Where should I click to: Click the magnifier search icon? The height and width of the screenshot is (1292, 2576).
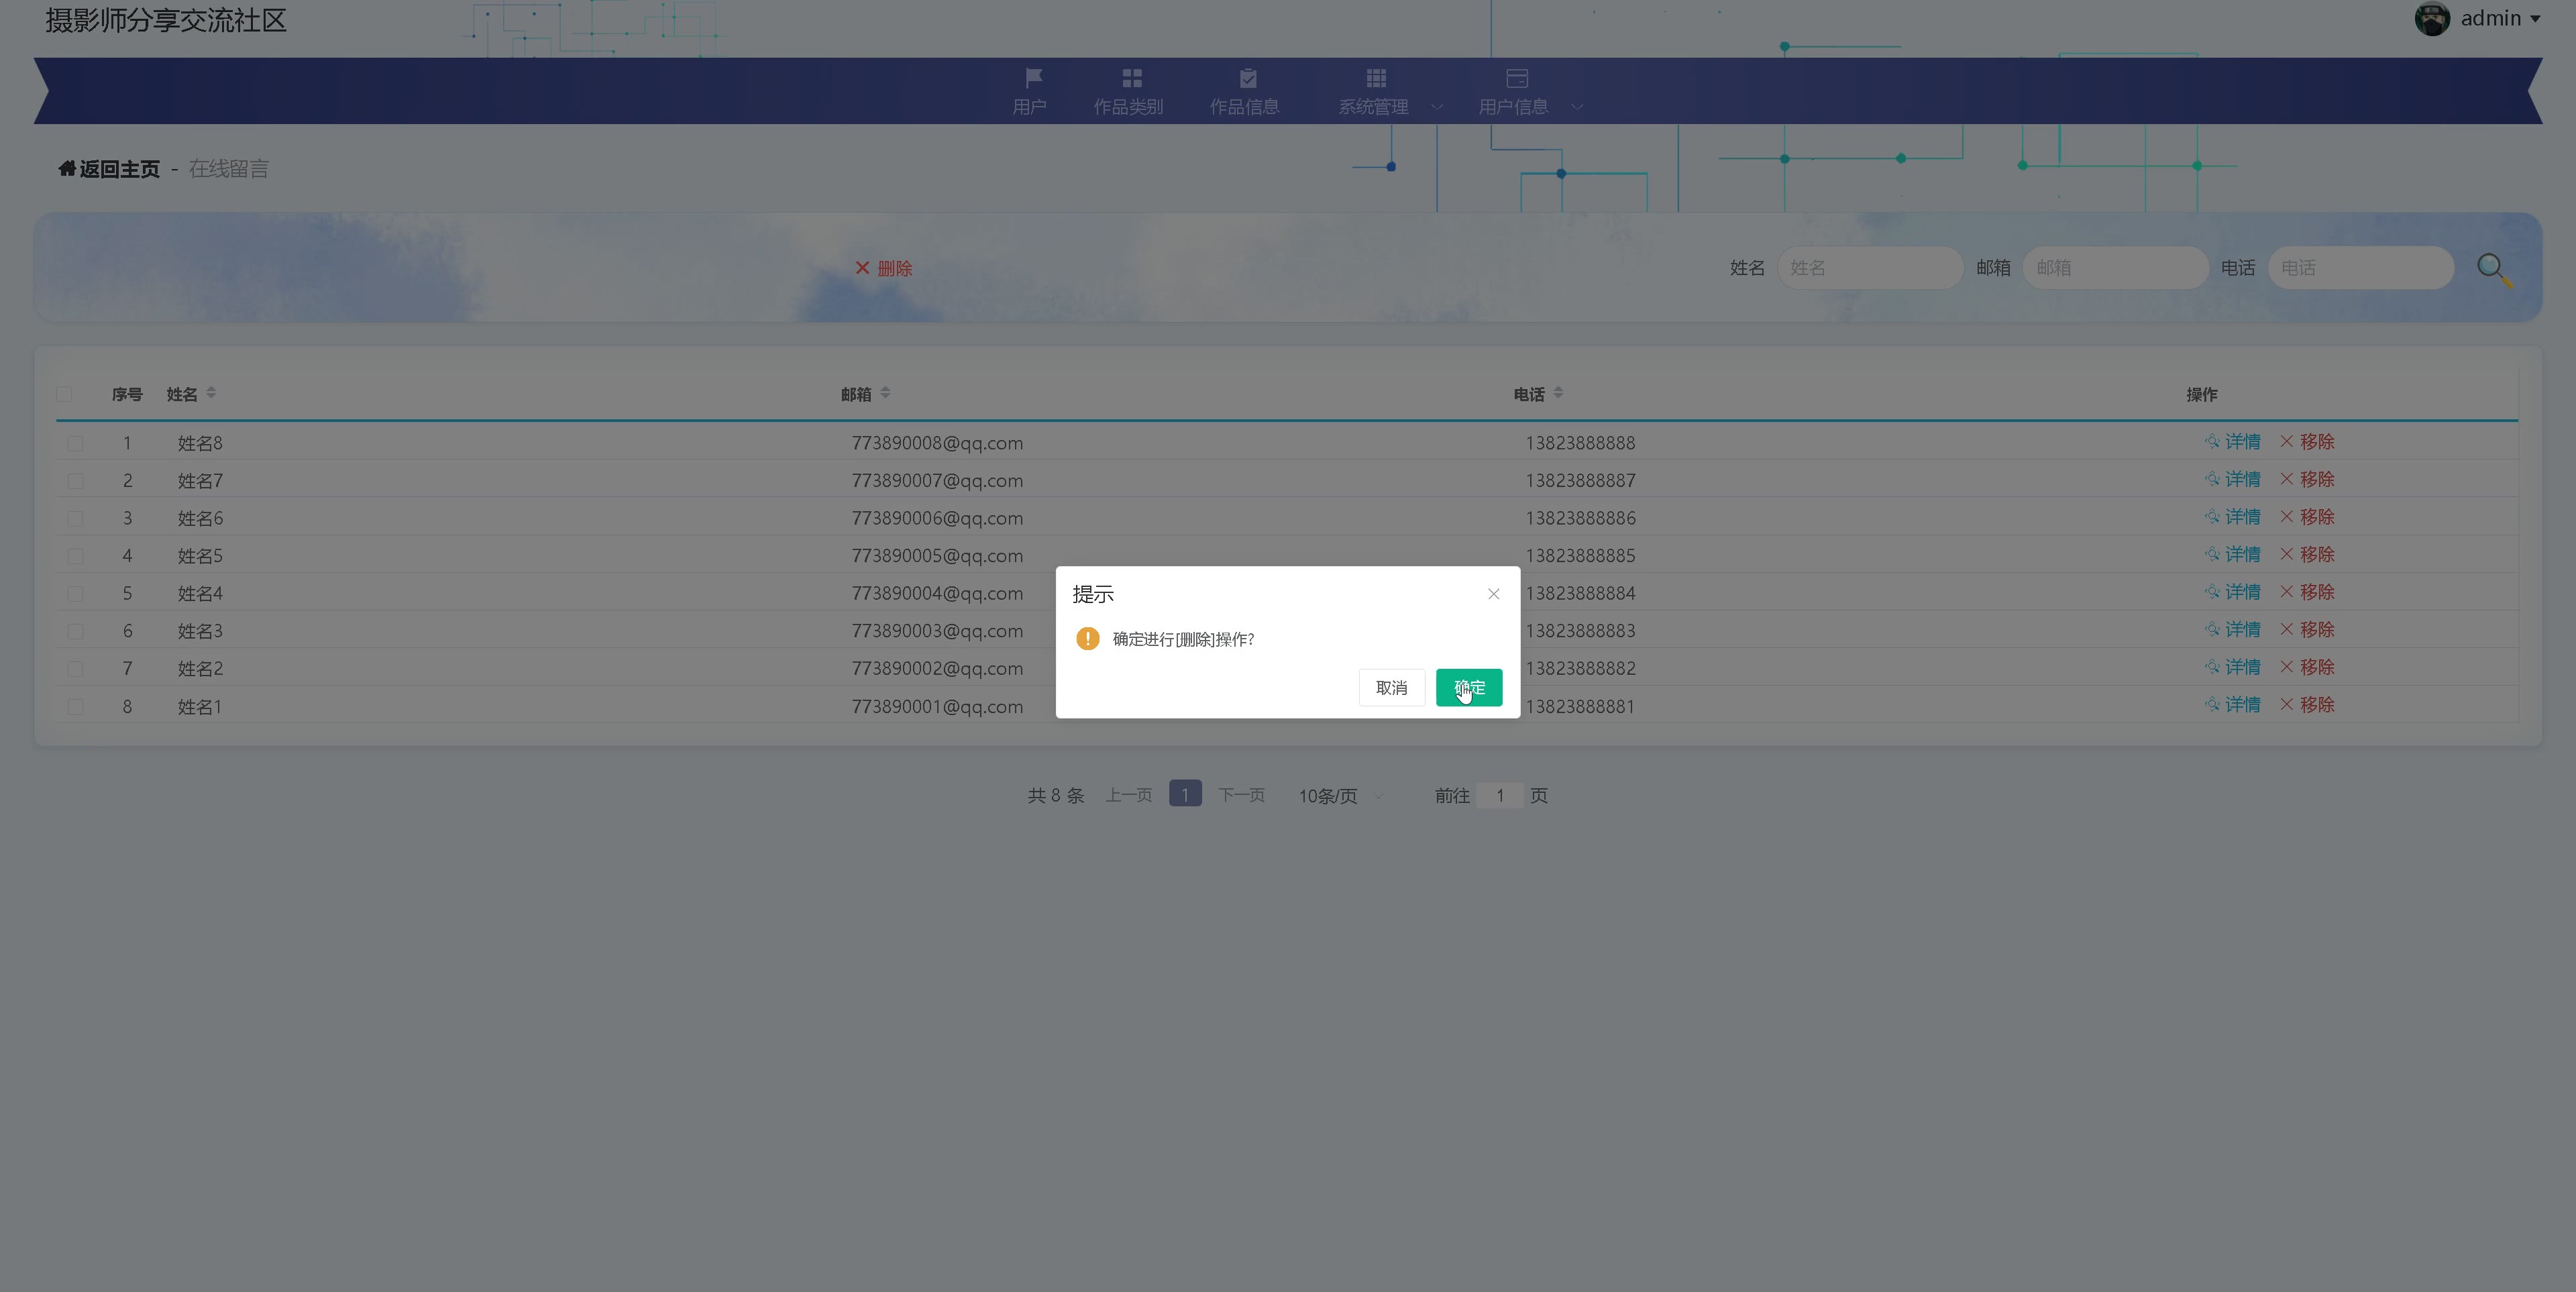coord(2493,269)
